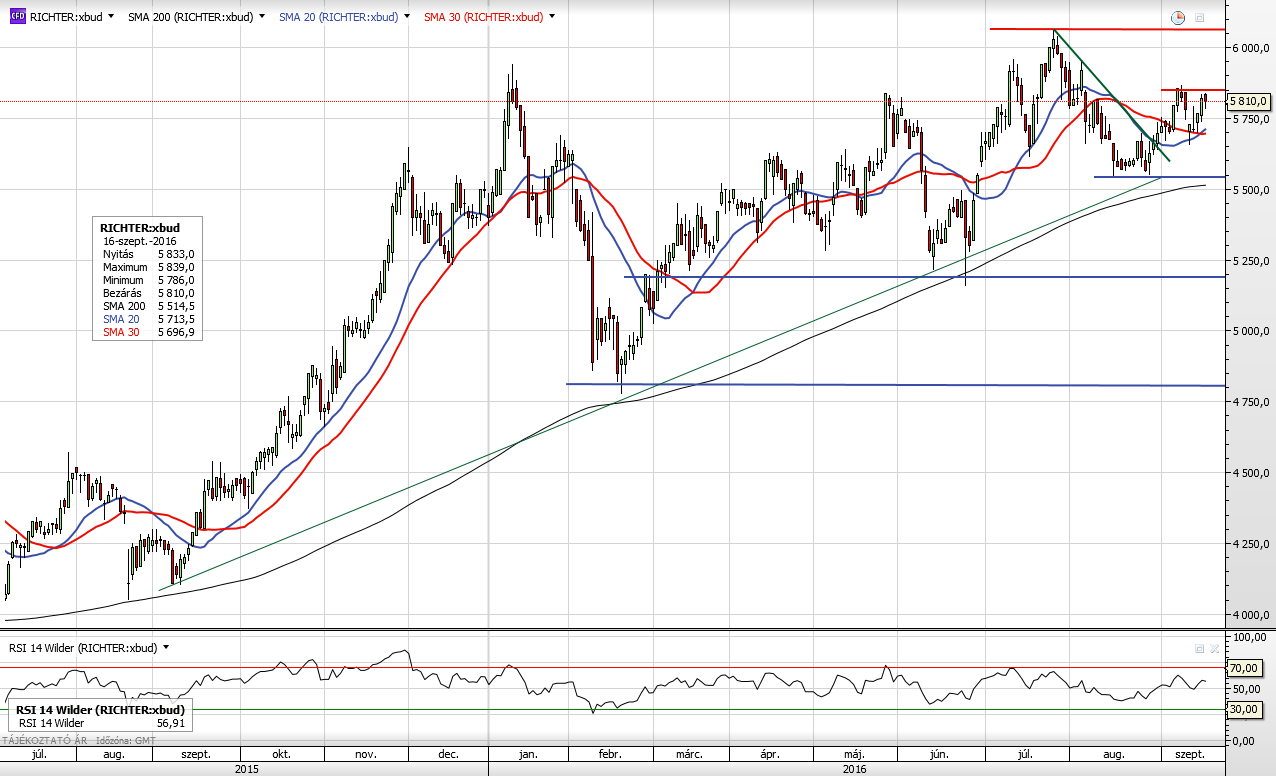Click the 100,00 RSI axis label
This screenshot has width=1276, height=776.
click(x=1251, y=637)
